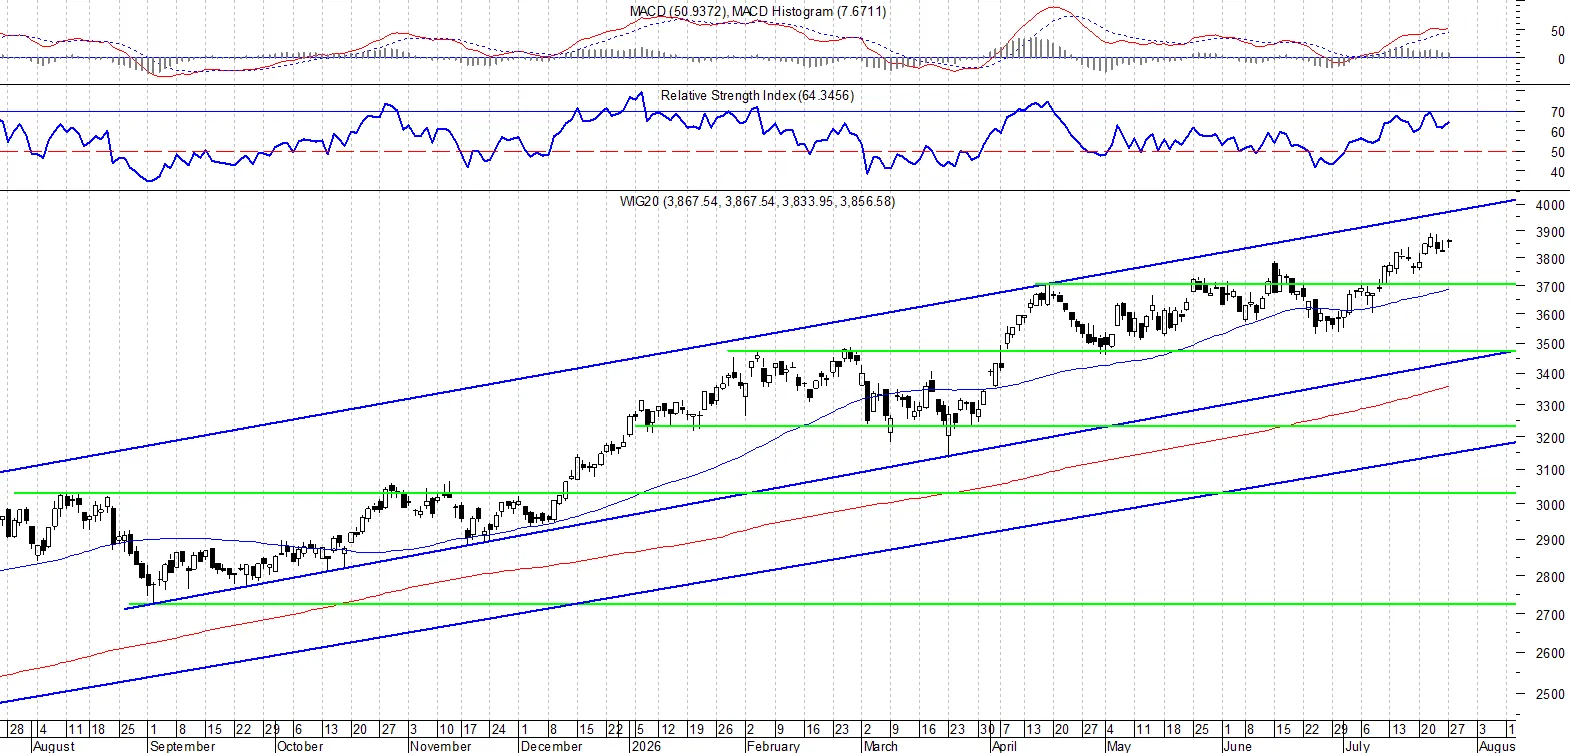The height and width of the screenshot is (753, 1570).
Task: Click the WIG20 price title label
Action: pos(757,201)
